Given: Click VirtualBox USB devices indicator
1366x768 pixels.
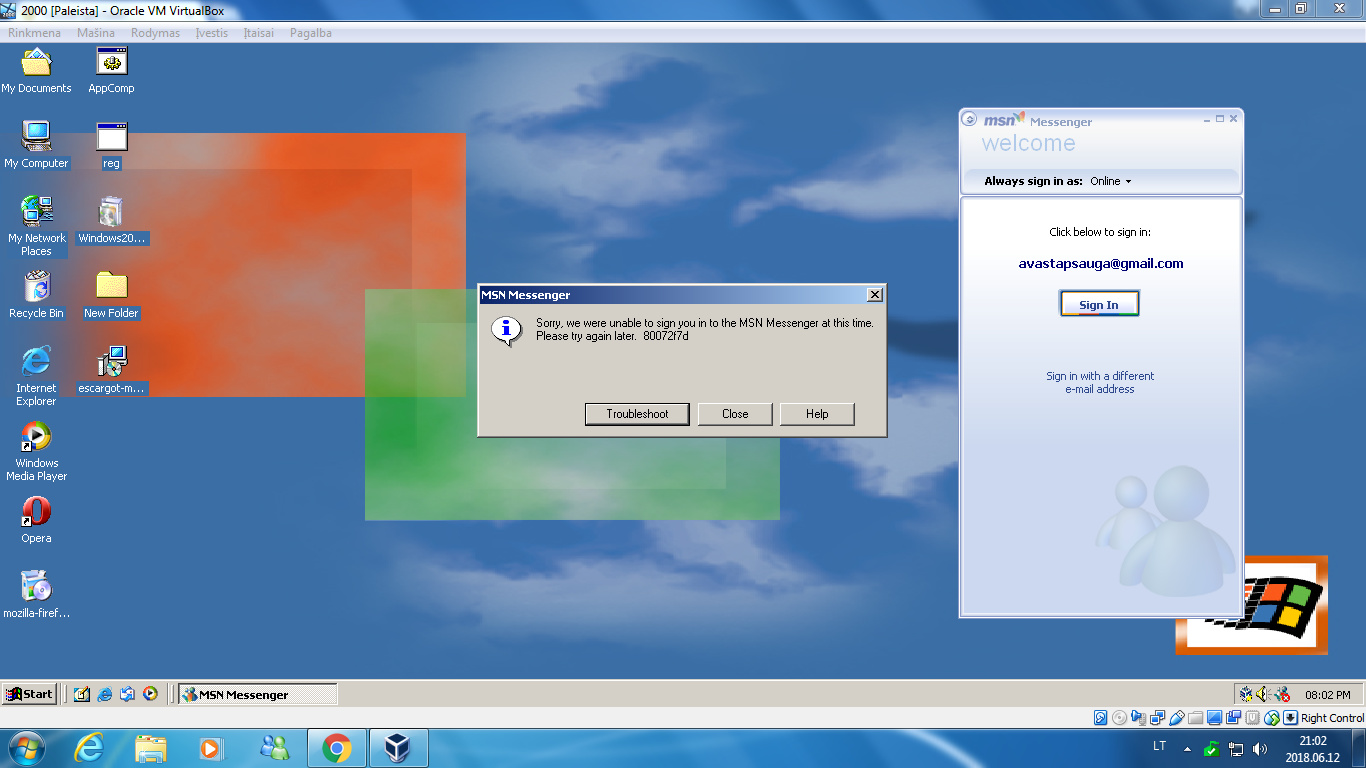Looking at the screenshot, I should tap(1176, 718).
